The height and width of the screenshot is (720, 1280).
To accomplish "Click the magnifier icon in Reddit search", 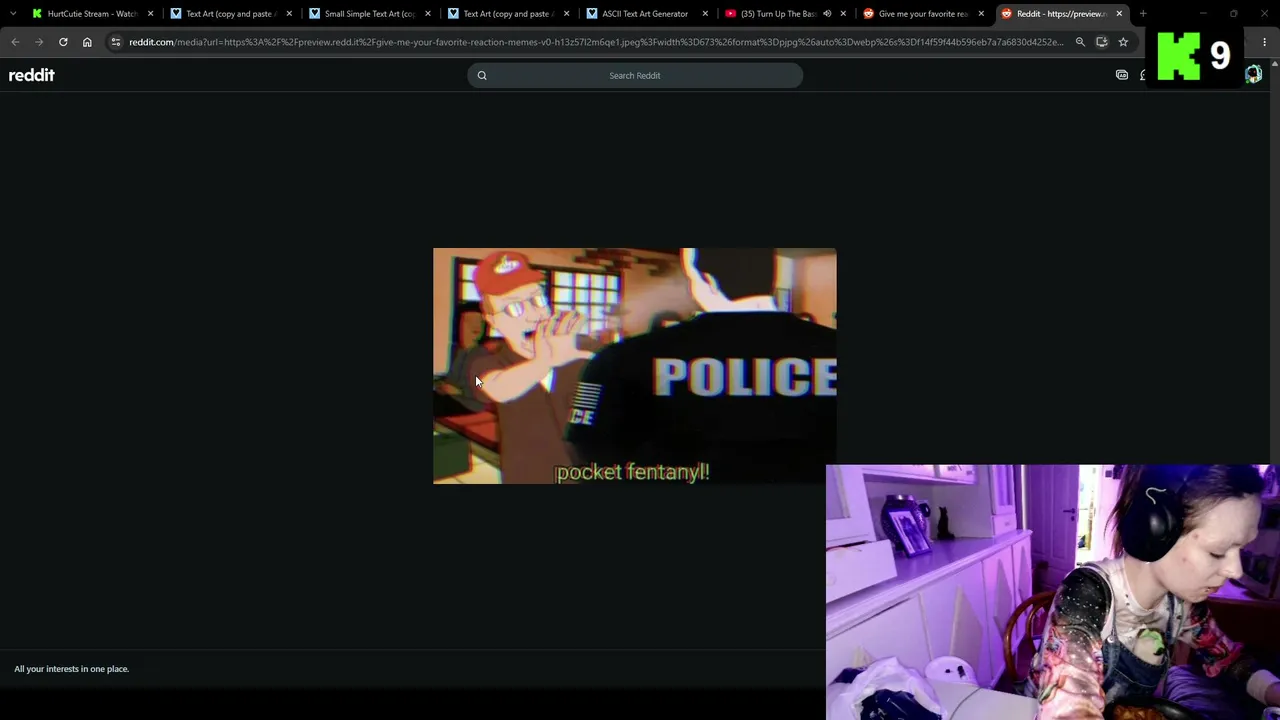I will [482, 75].
